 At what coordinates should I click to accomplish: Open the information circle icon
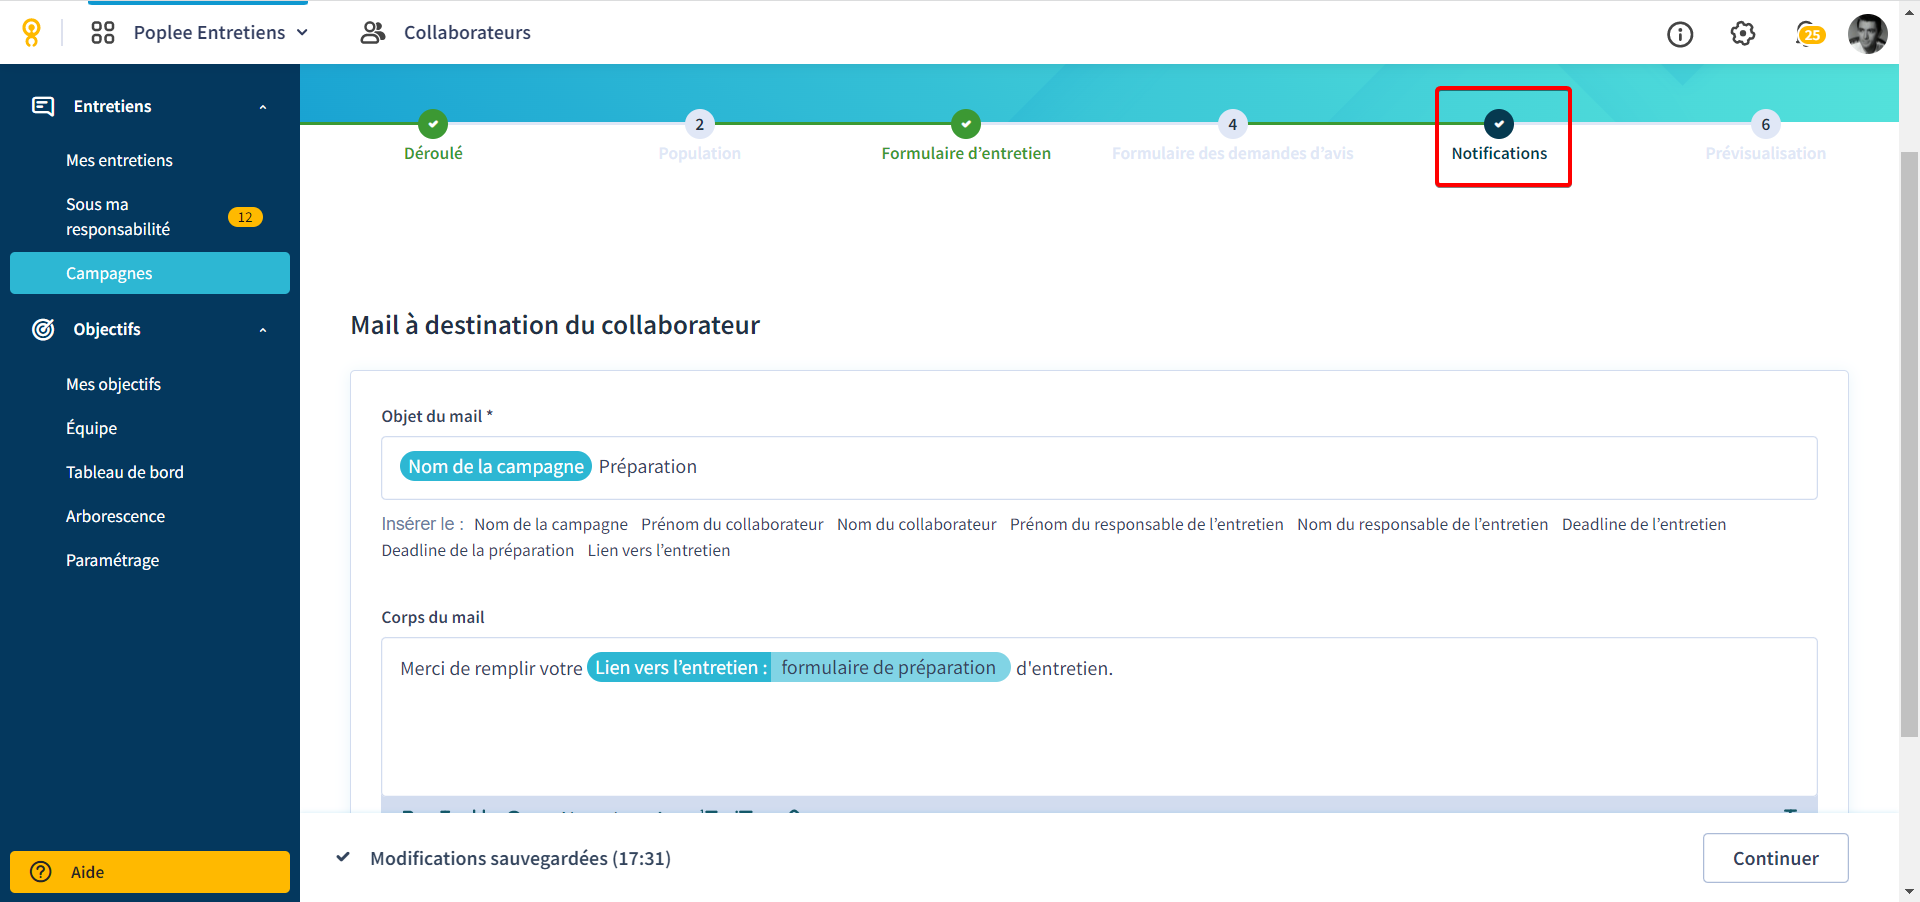(x=1680, y=34)
